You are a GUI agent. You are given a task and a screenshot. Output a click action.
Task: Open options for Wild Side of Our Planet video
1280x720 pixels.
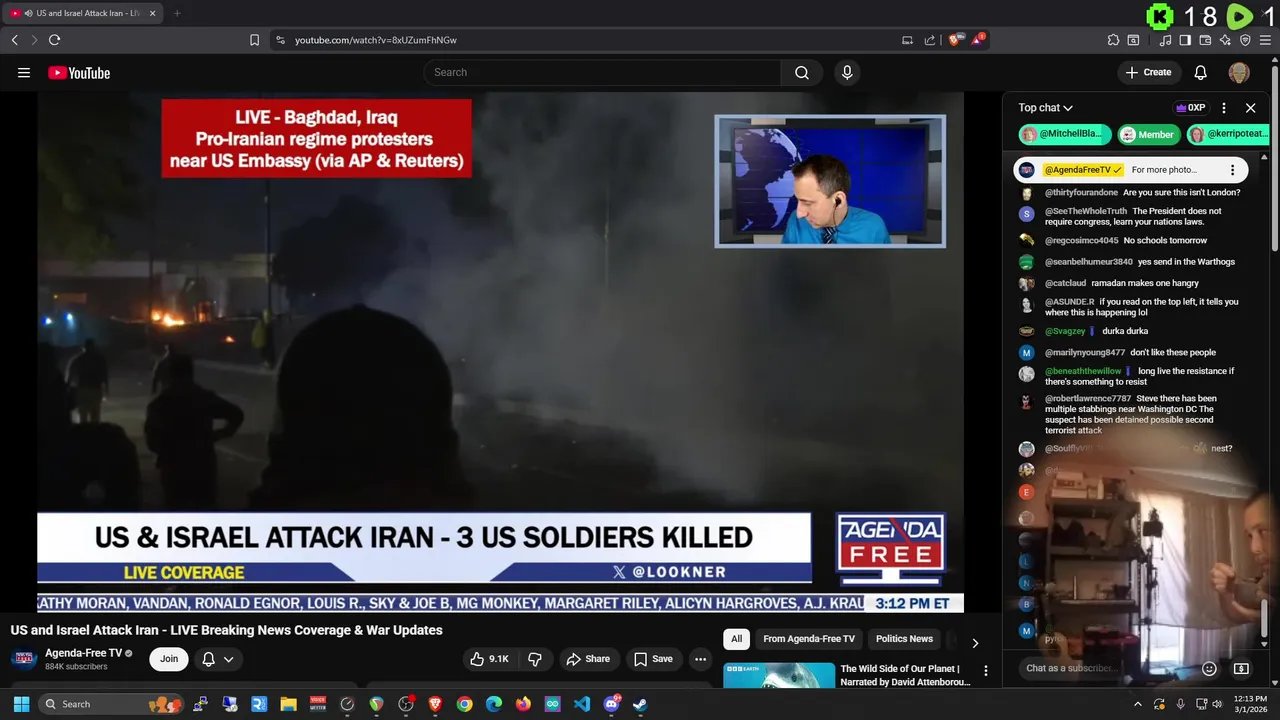(x=985, y=671)
